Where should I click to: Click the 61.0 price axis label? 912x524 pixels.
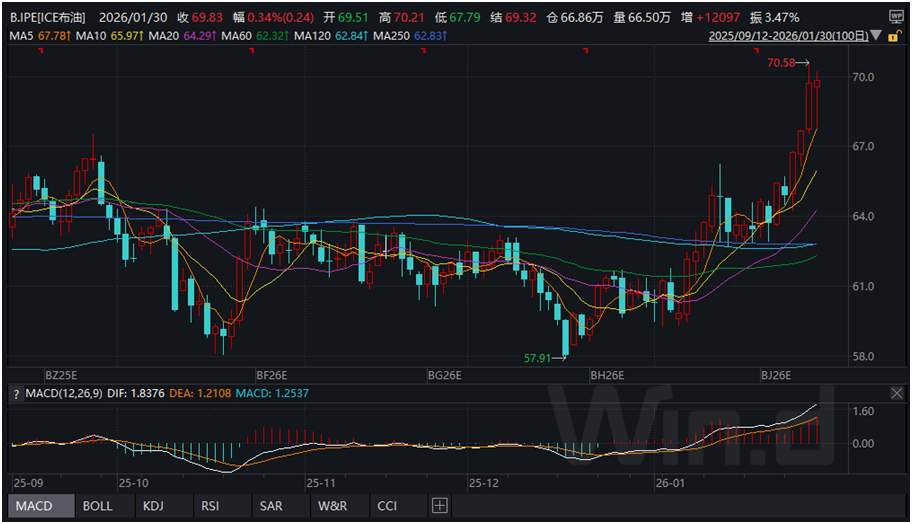pyautogui.click(x=863, y=287)
